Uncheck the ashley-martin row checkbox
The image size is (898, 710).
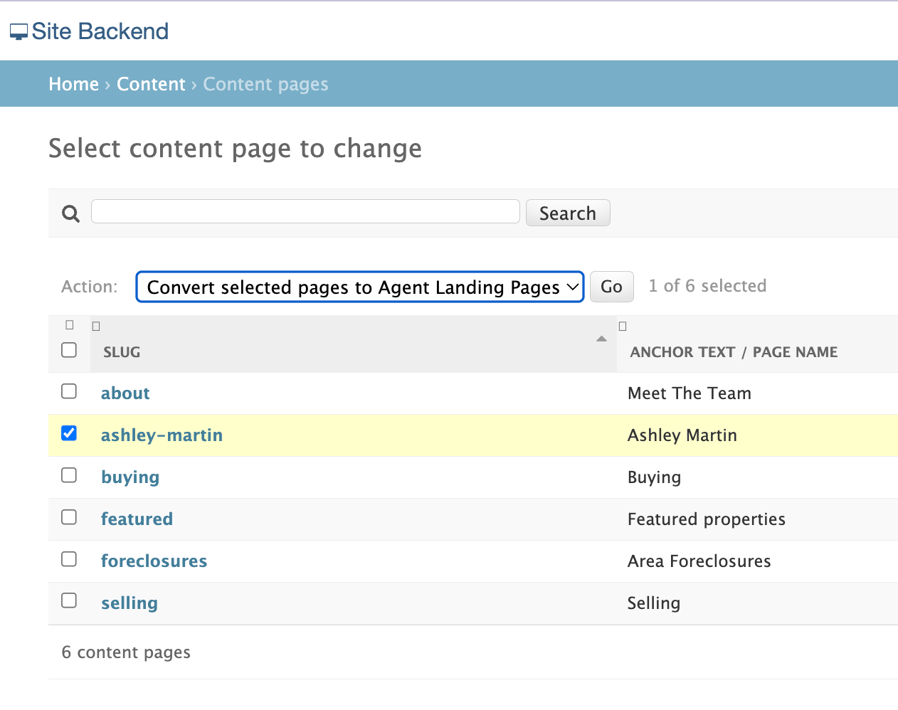(69, 433)
